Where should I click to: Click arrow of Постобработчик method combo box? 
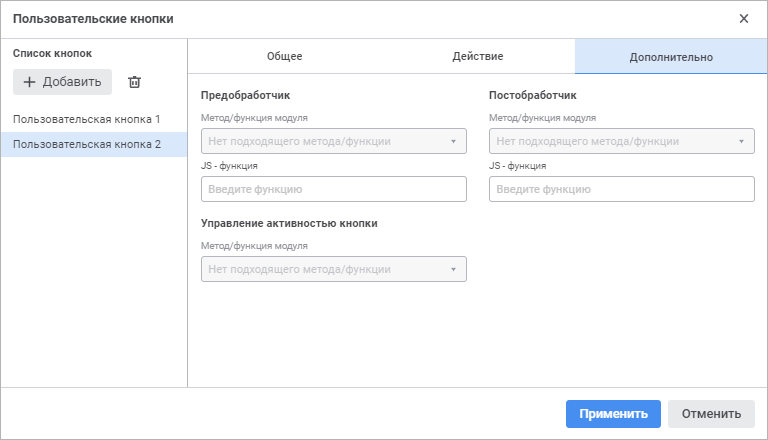[740, 141]
